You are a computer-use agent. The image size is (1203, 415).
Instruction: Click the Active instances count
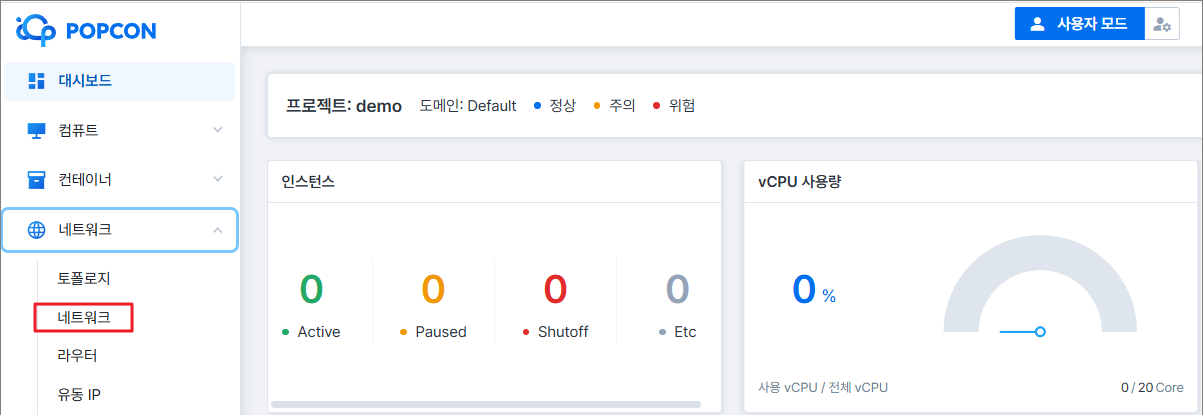point(311,289)
